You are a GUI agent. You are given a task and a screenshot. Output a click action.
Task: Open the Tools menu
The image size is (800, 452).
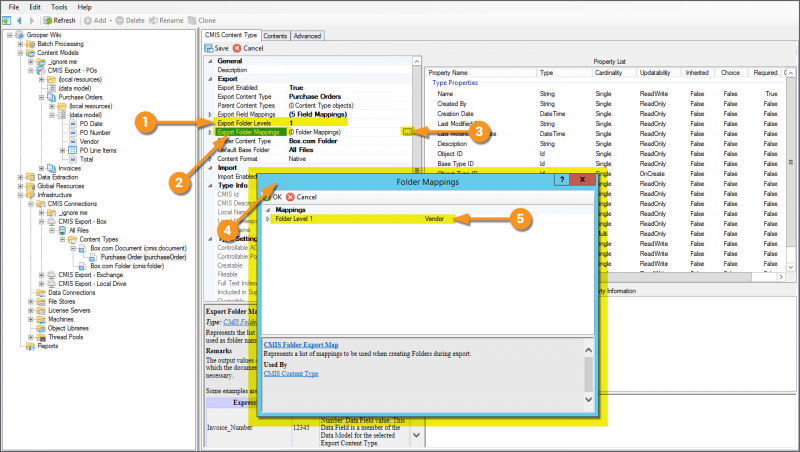click(59, 7)
